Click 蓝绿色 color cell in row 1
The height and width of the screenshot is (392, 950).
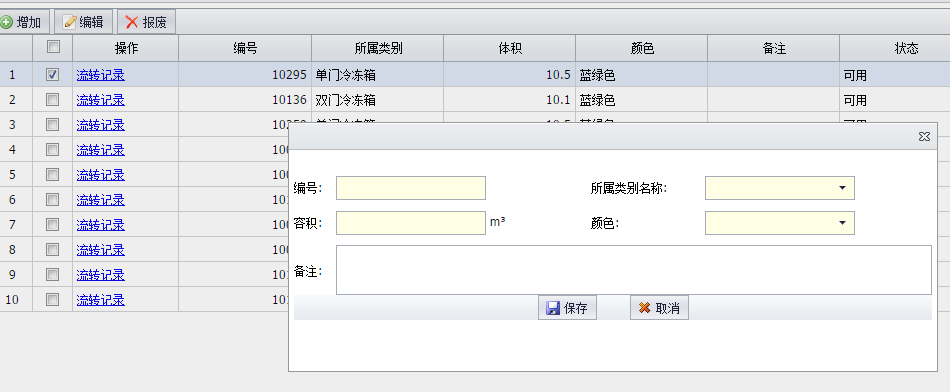tap(642, 75)
